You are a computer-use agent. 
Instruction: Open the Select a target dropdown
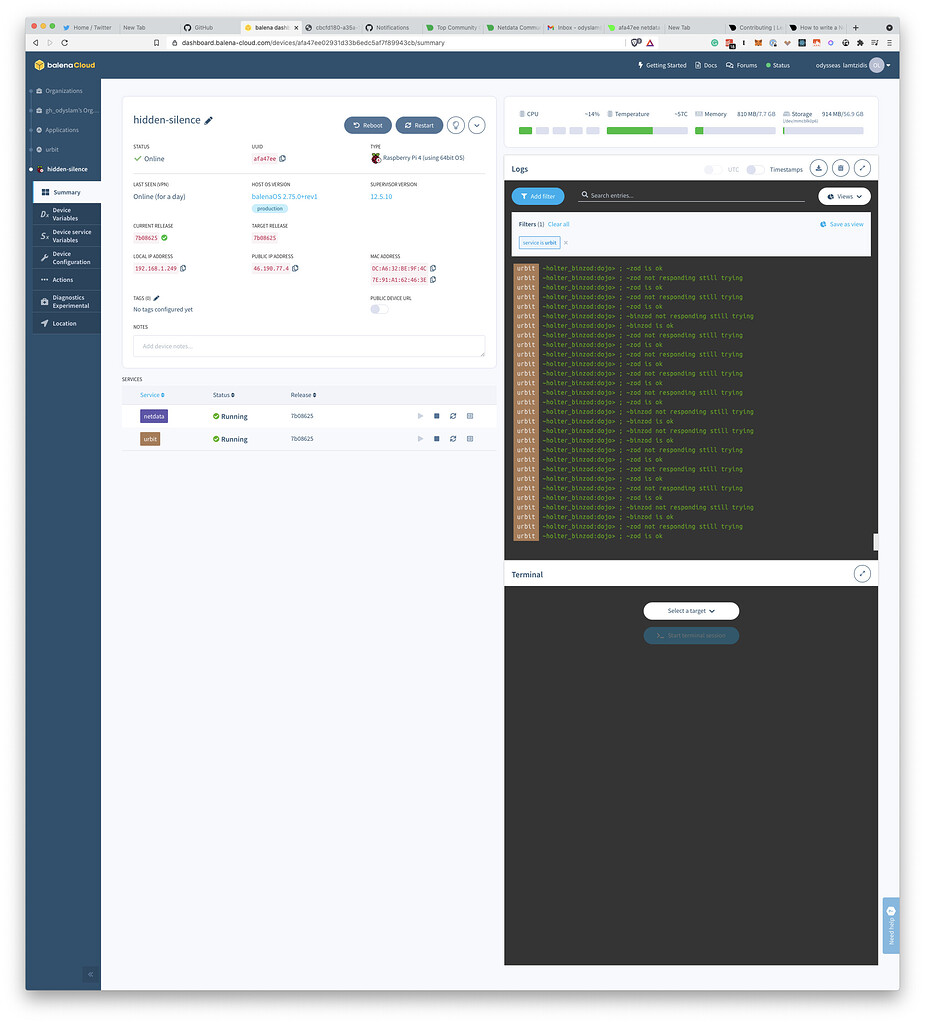691,610
